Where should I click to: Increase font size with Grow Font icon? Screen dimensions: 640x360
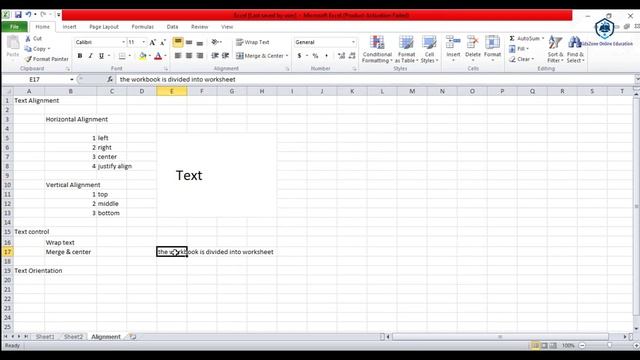152,42
